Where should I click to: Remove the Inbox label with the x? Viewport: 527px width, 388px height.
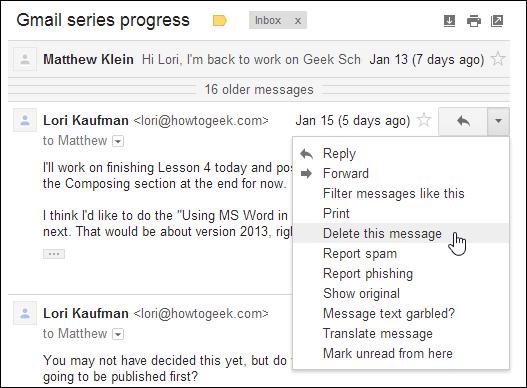pyautogui.click(x=298, y=21)
